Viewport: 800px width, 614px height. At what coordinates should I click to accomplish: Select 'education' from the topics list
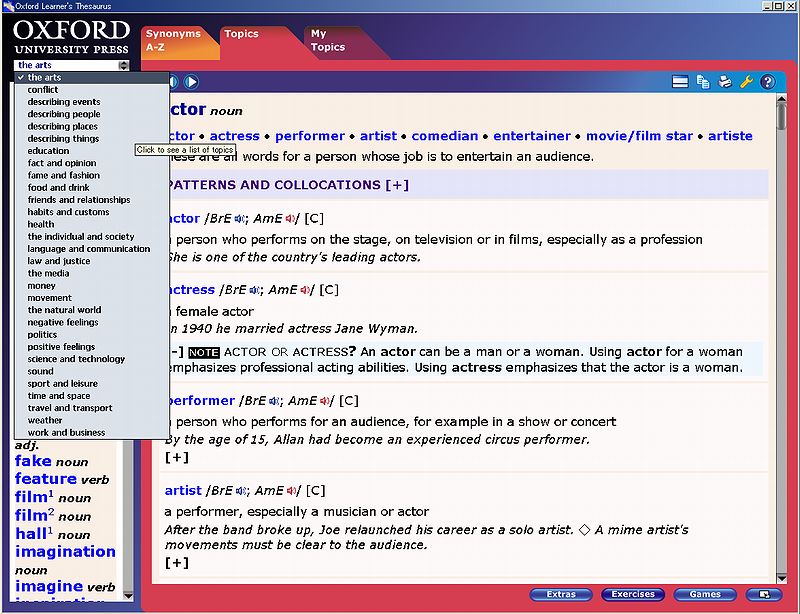click(x=48, y=151)
